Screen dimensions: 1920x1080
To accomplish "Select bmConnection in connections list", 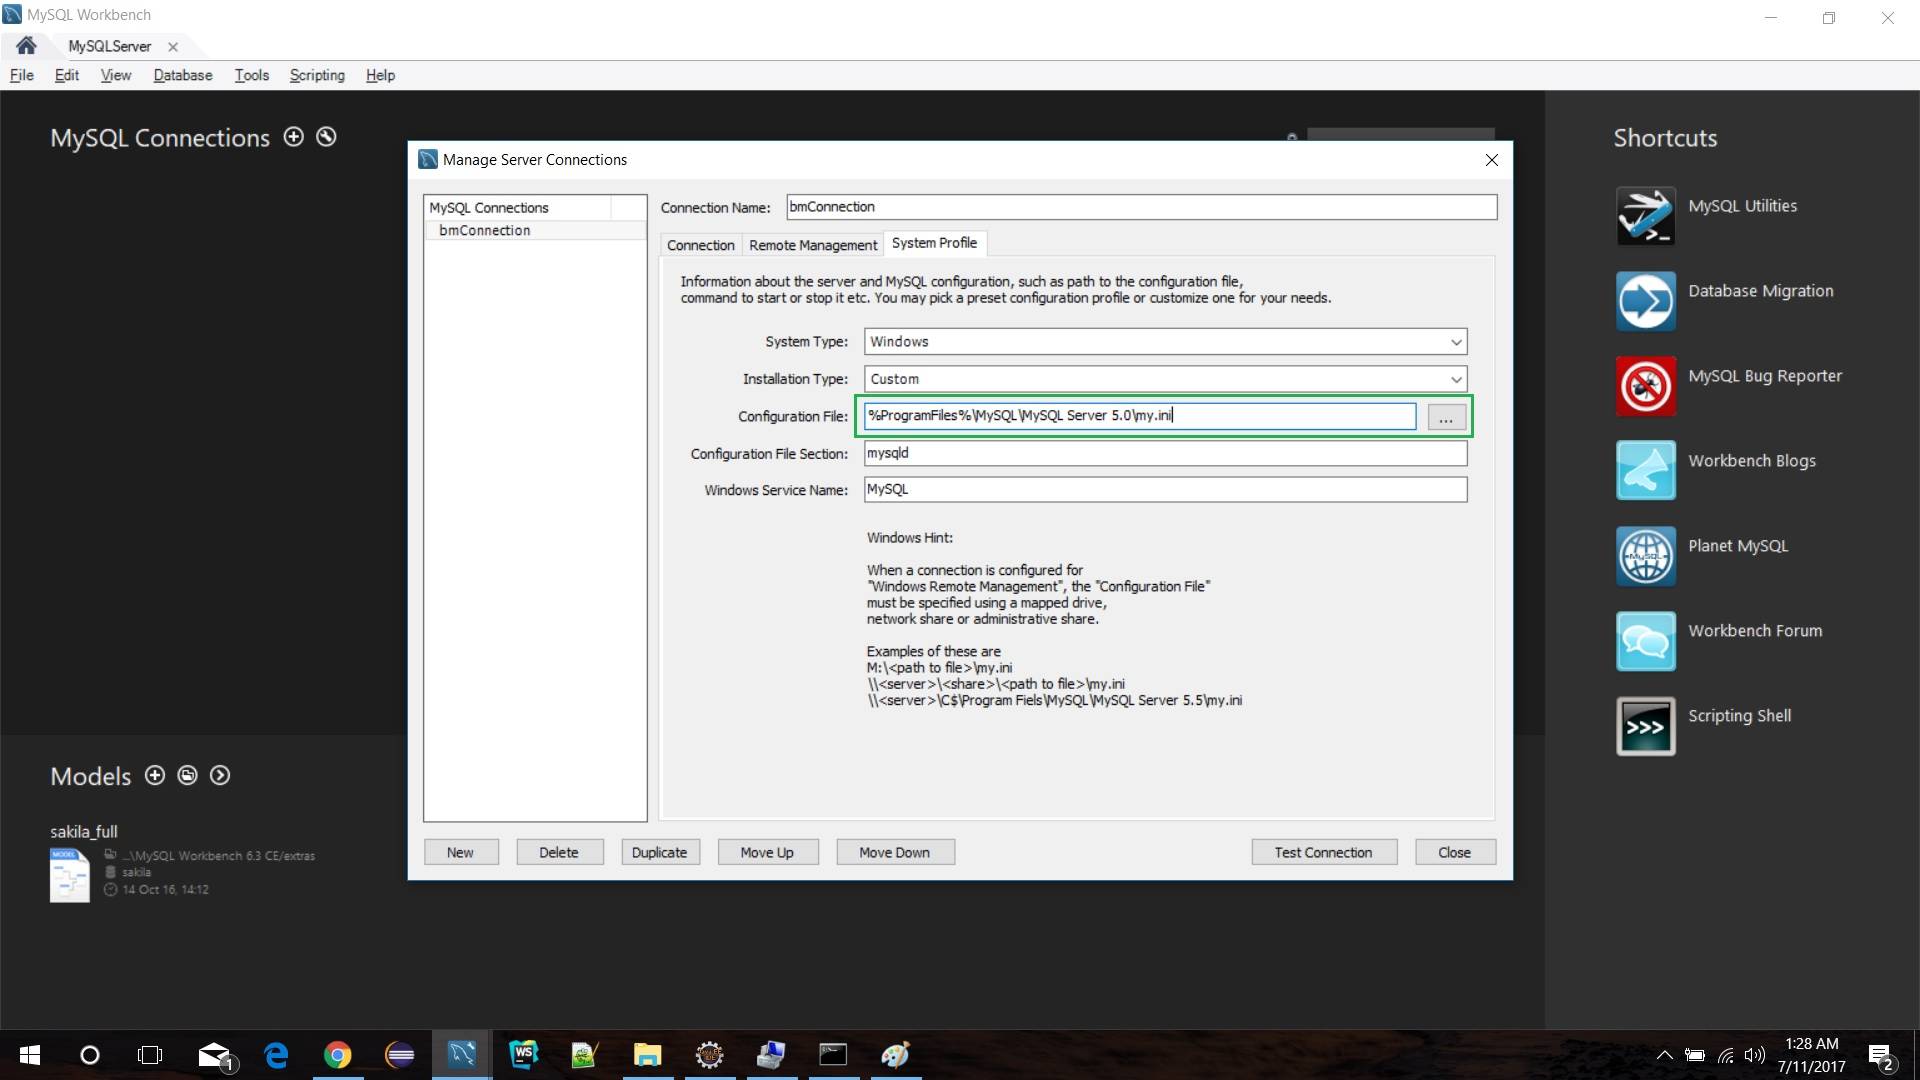I will [535, 230].
